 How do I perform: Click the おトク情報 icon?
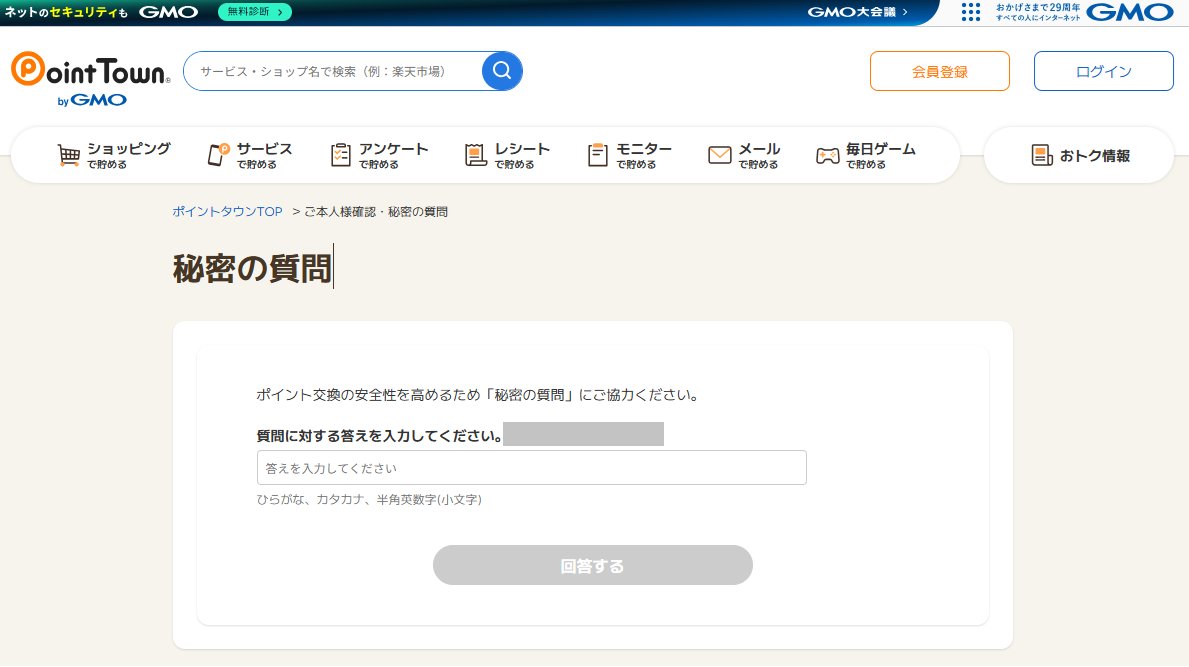[1040, 154]
